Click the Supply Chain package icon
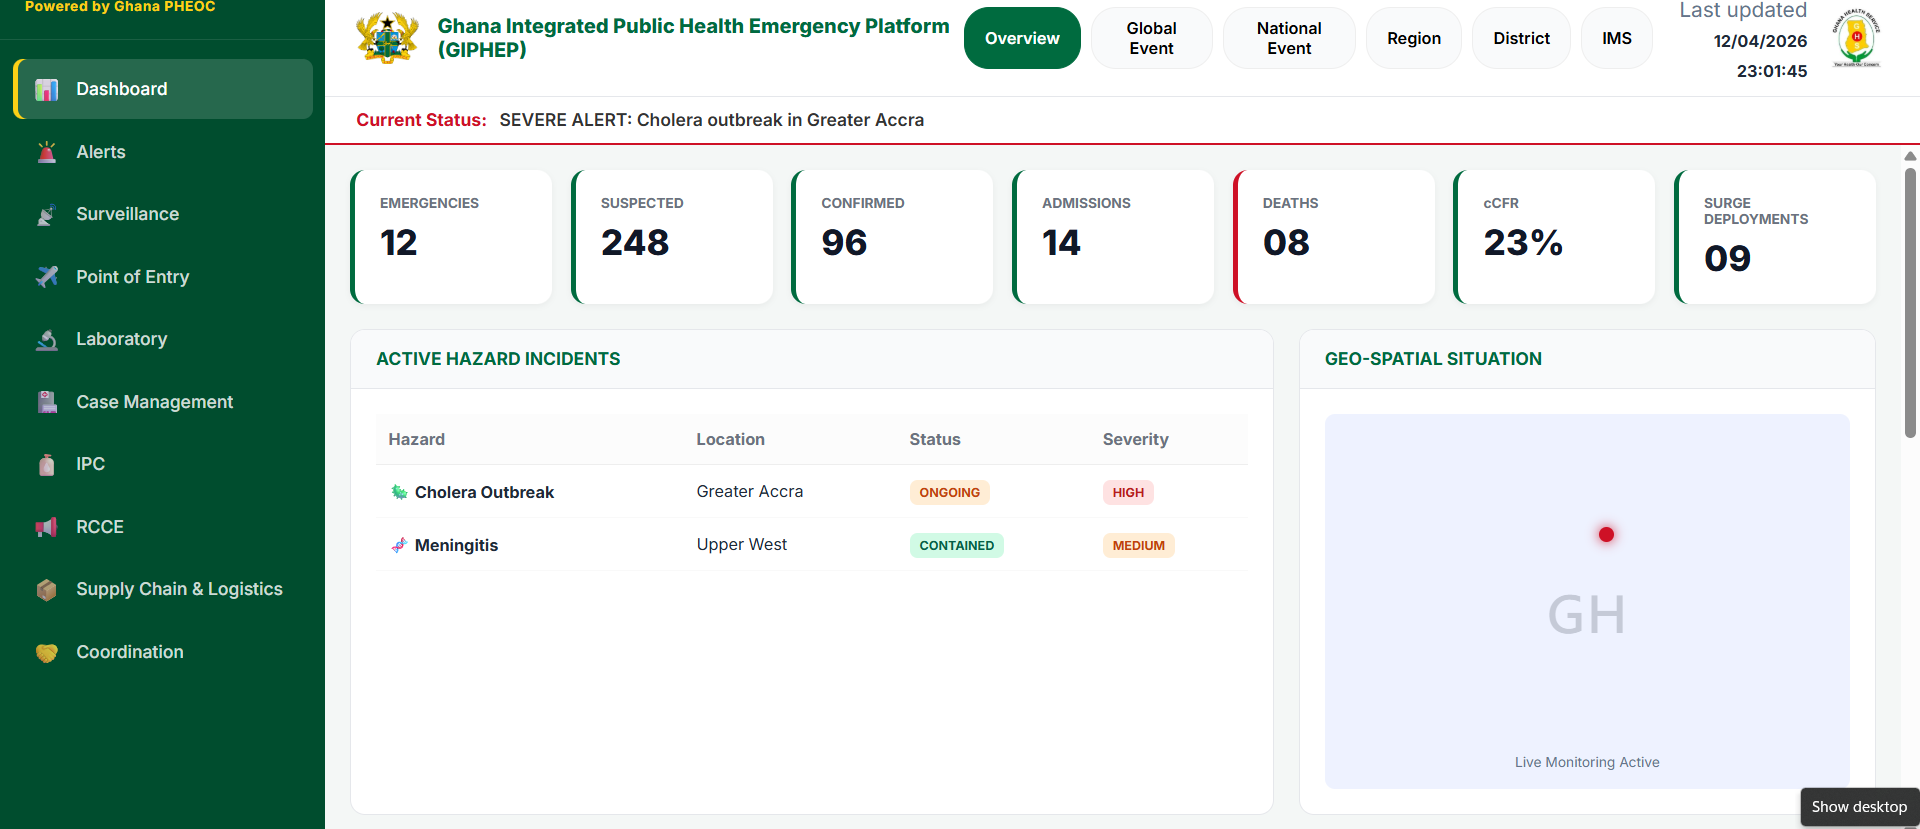 tap(47, 590)
